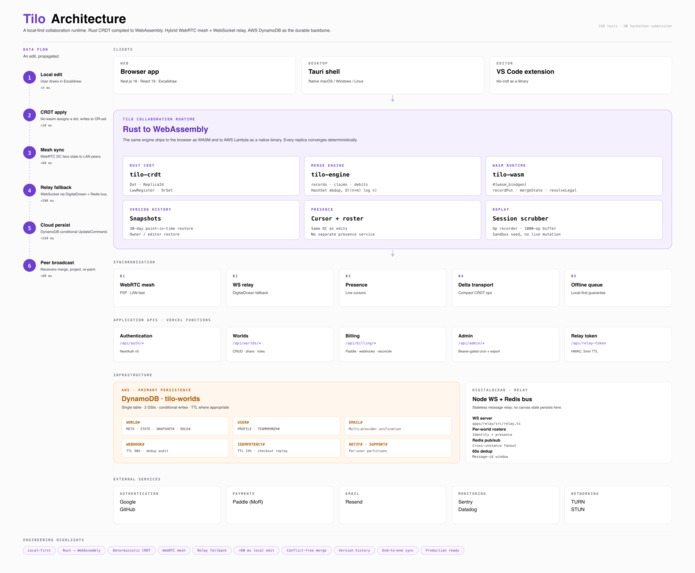Click the Local edit step 1 circle

30,78
